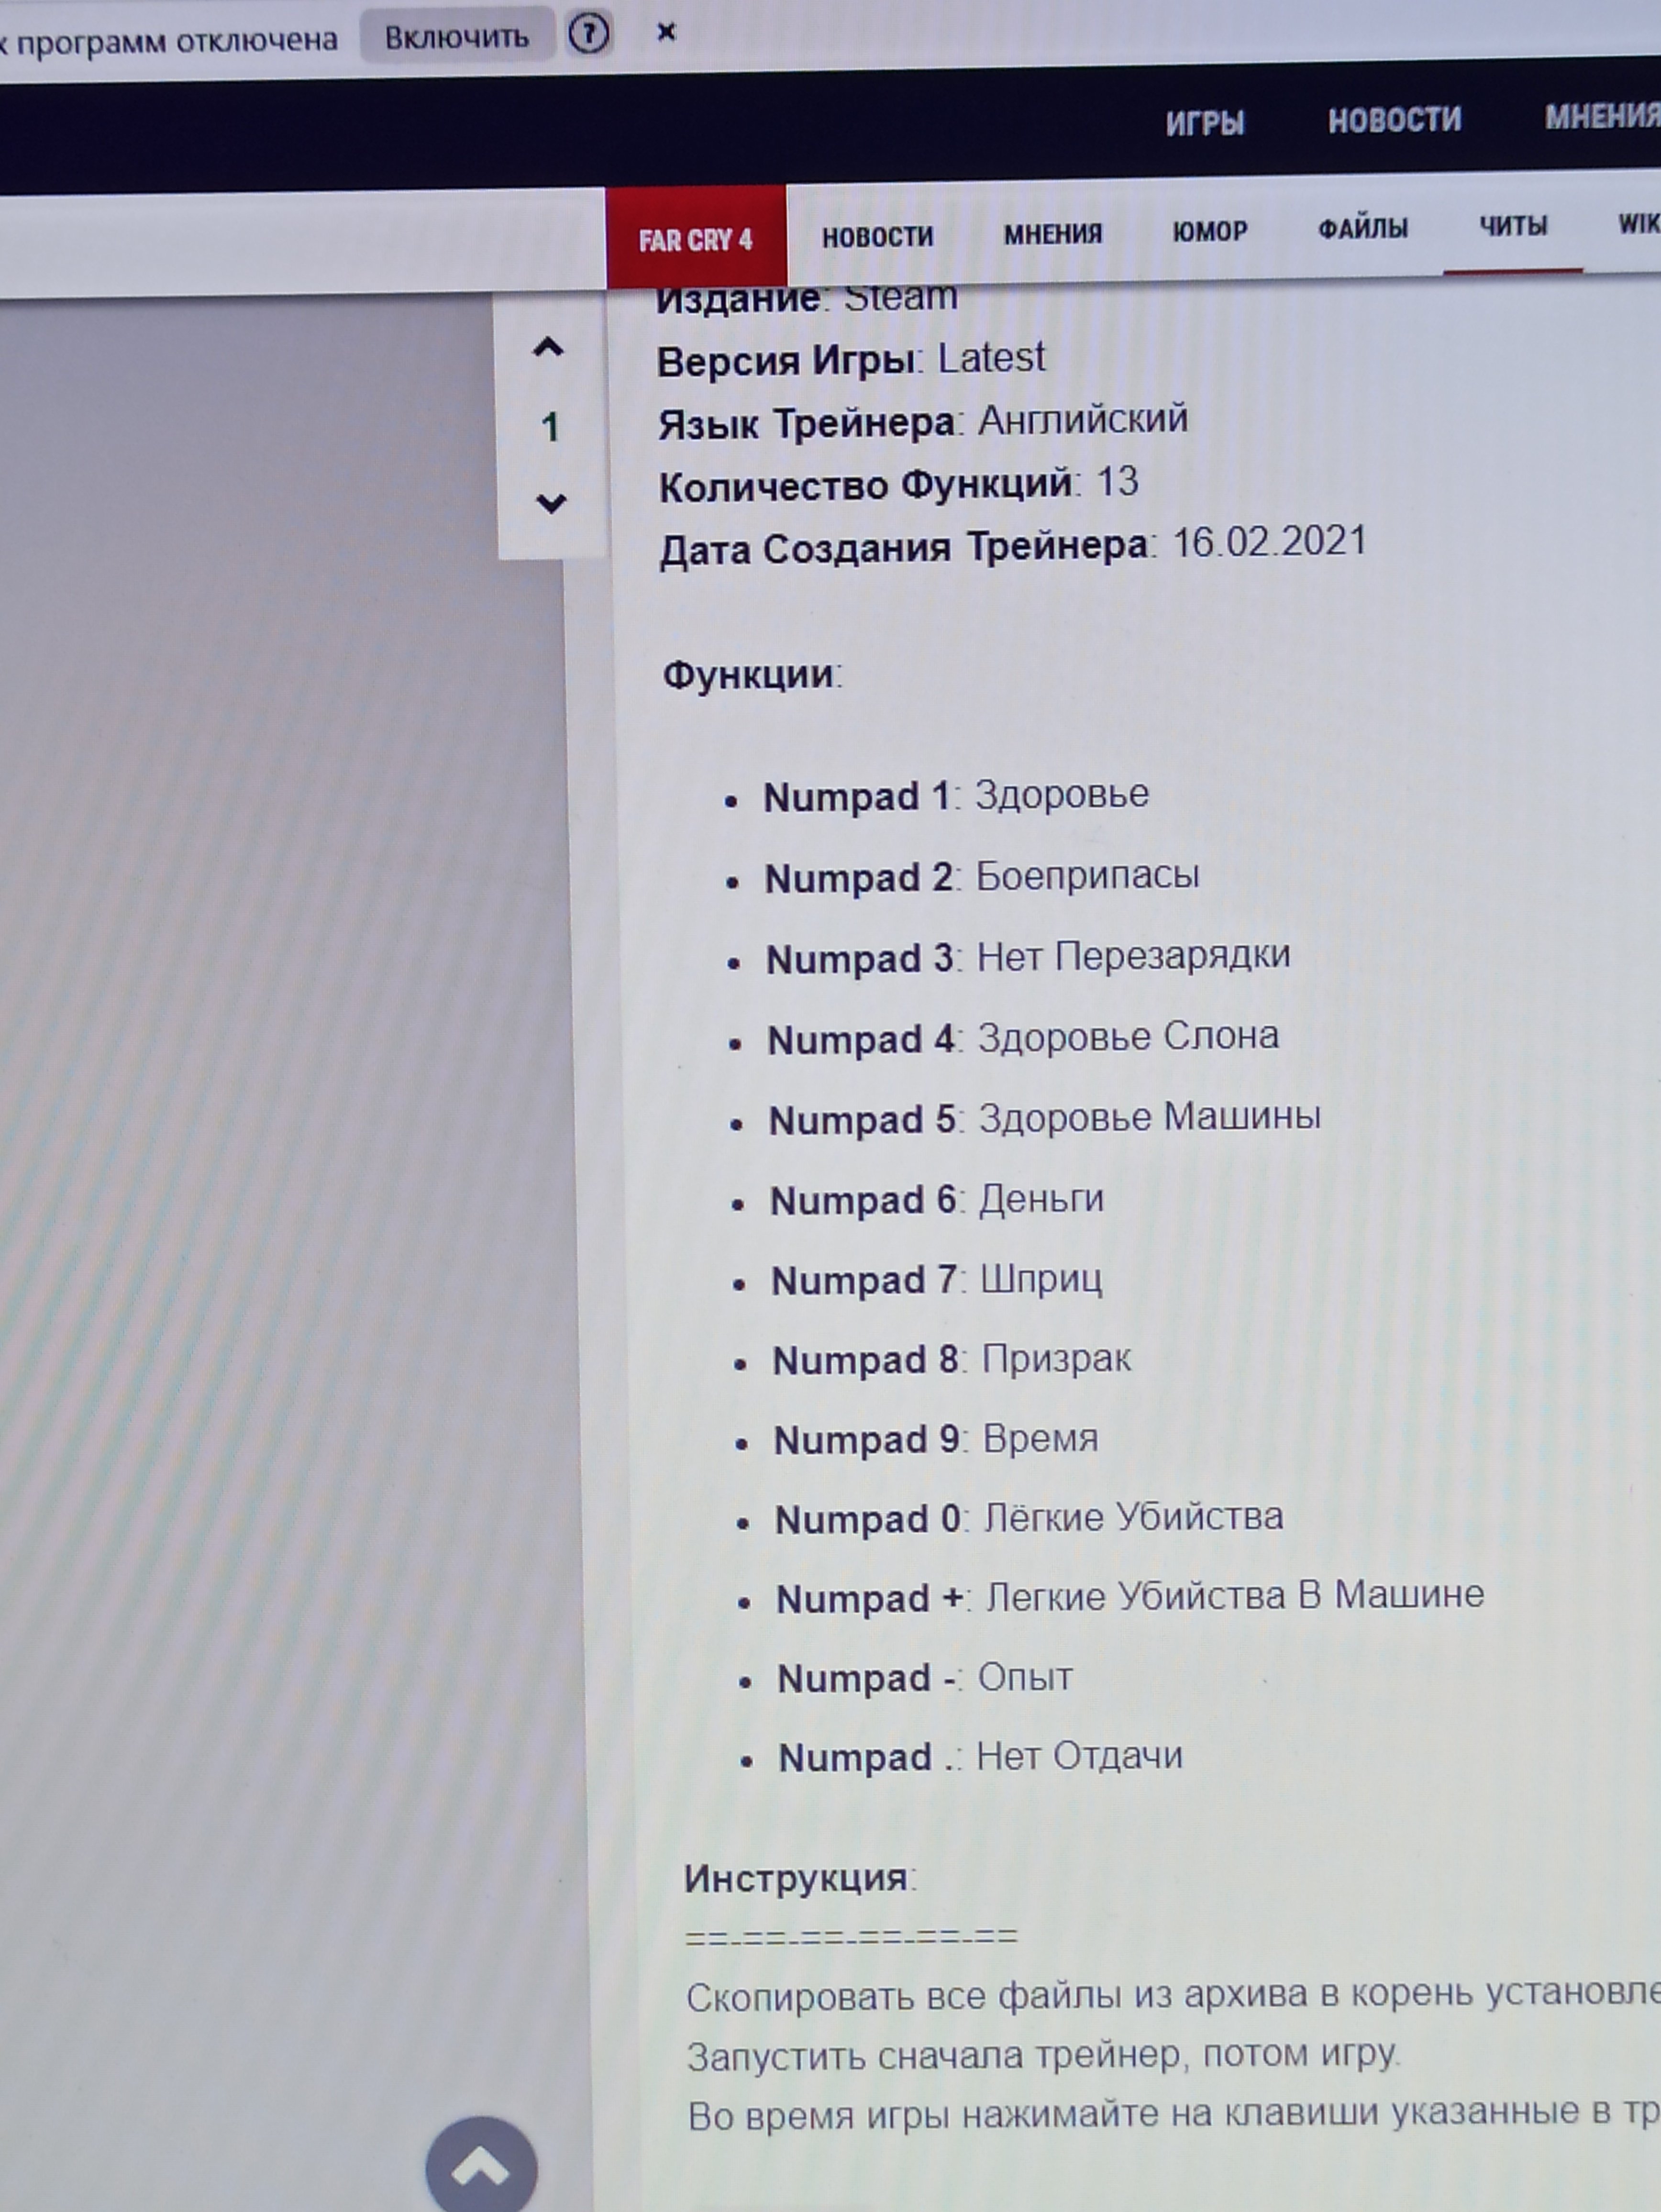Click the help question mark icon
This screenshot has width=1661, height=2212.
tap(589, 35)
